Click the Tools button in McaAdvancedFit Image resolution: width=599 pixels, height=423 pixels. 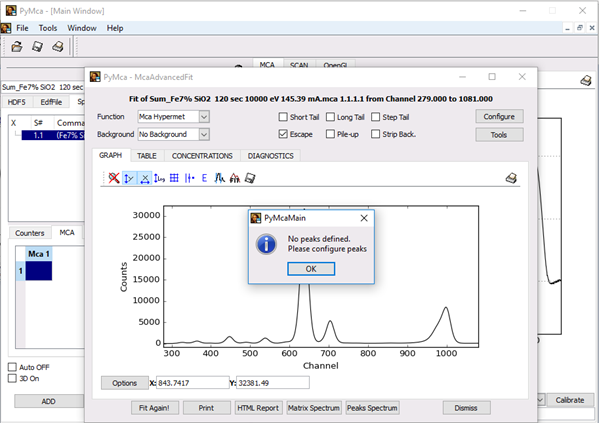click(499, 135)
